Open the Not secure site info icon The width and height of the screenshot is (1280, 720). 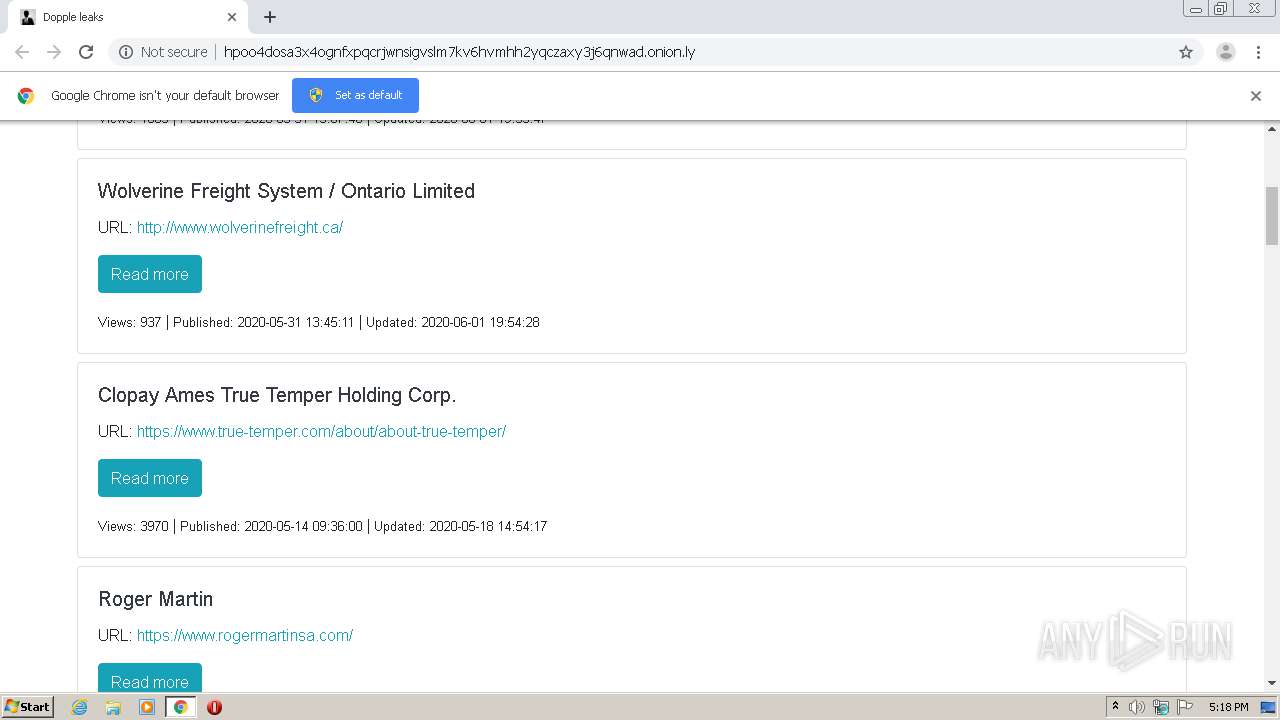(126, 52)
